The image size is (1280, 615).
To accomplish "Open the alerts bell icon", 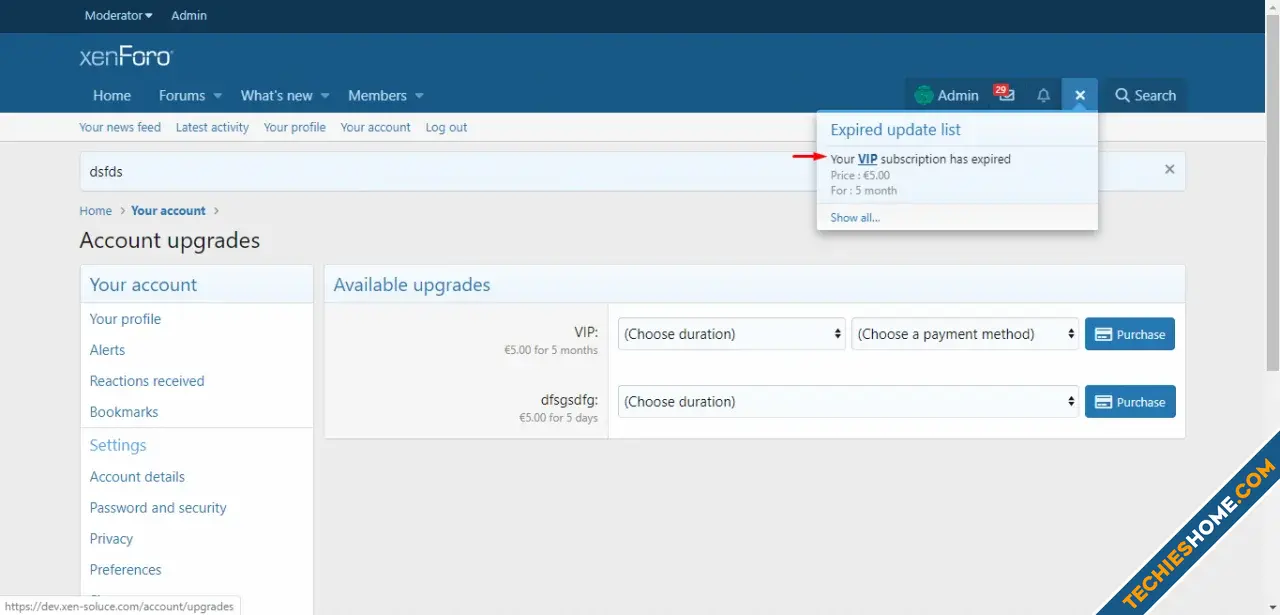I will 1043,95.
